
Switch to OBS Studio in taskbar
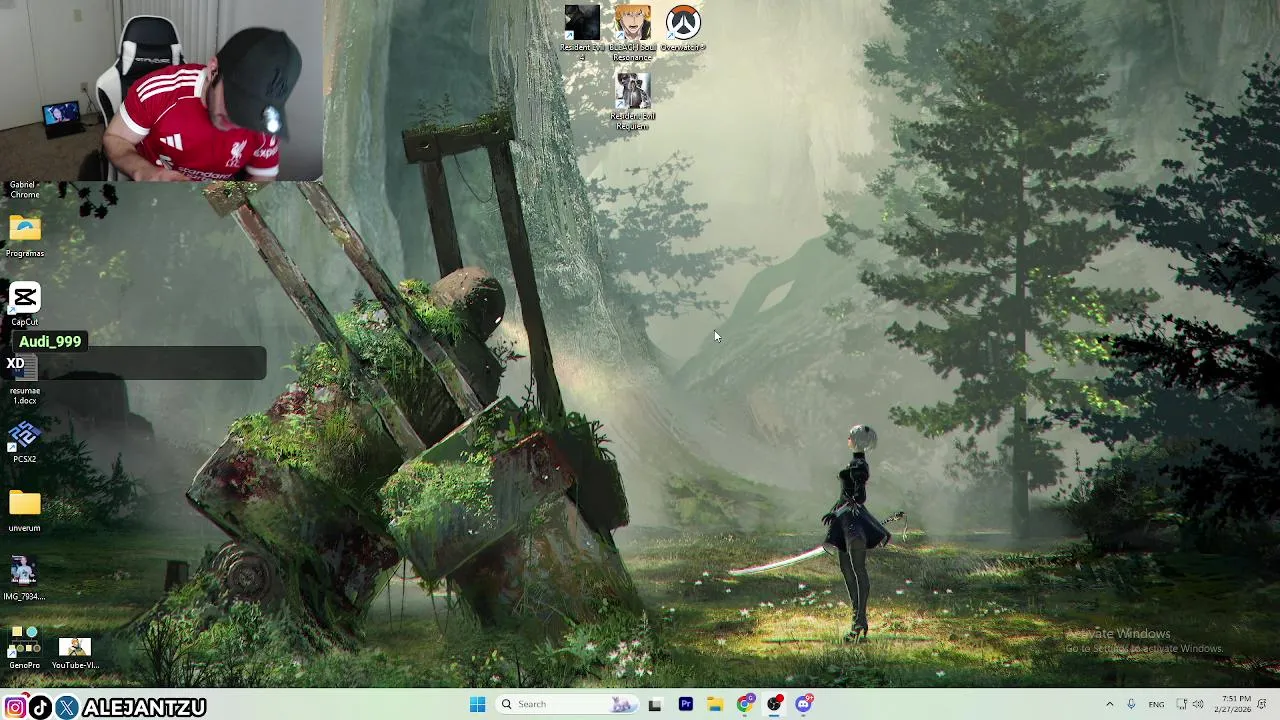click(x=775, y=704)
